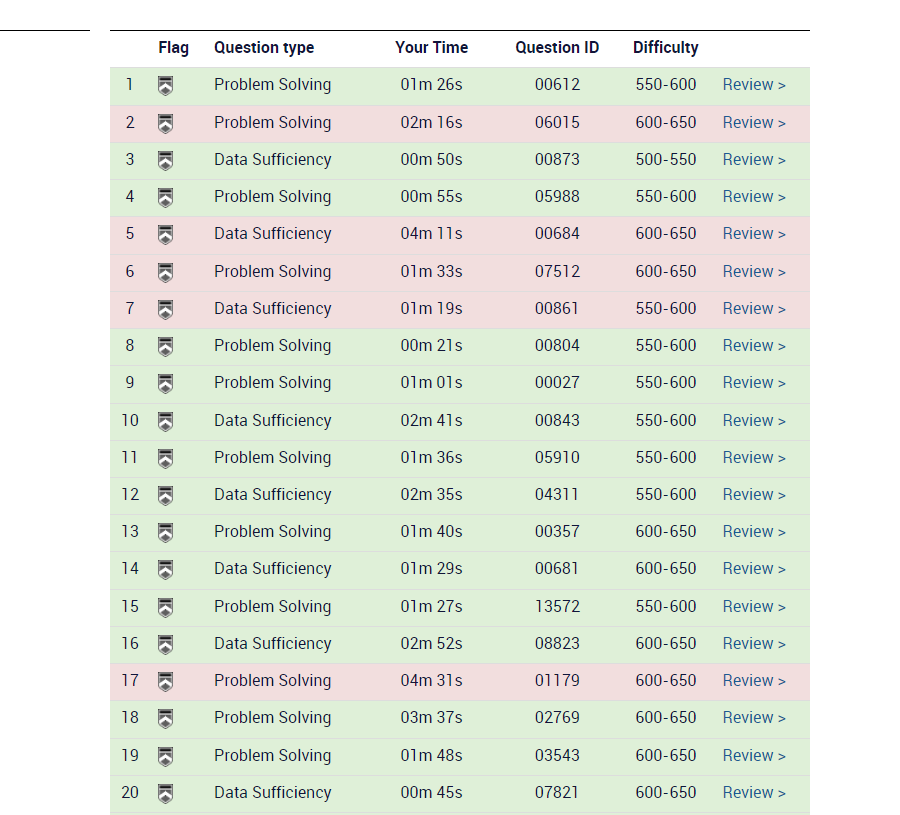Screen dimensions: 900x815
Task: Click the Difficulty column header
Action: (x=665, y=48)
